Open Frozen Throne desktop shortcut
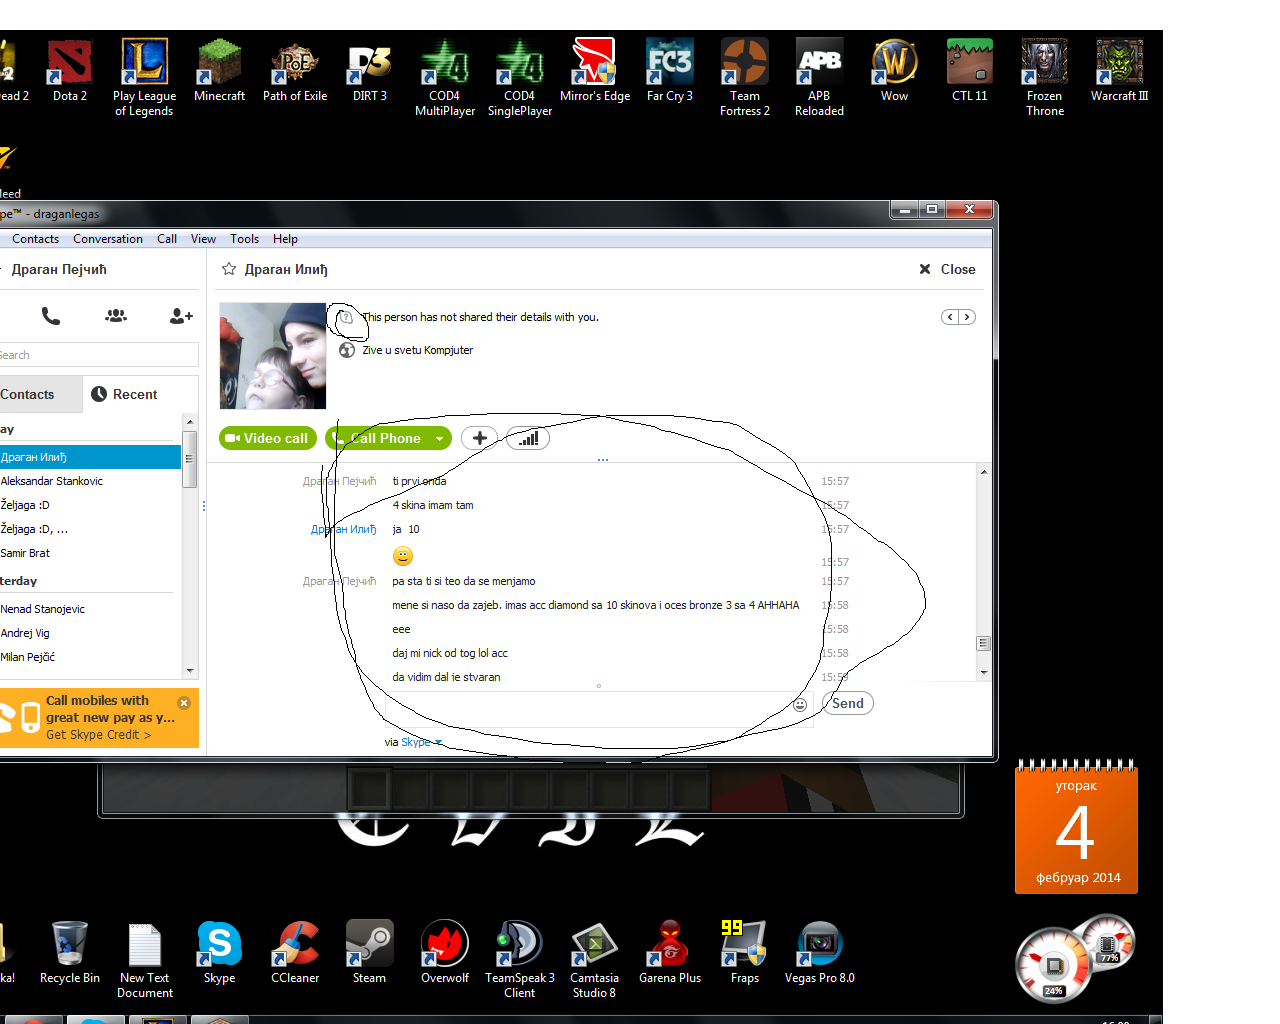The image size is (1280, 1024). tap(1044, 77)
